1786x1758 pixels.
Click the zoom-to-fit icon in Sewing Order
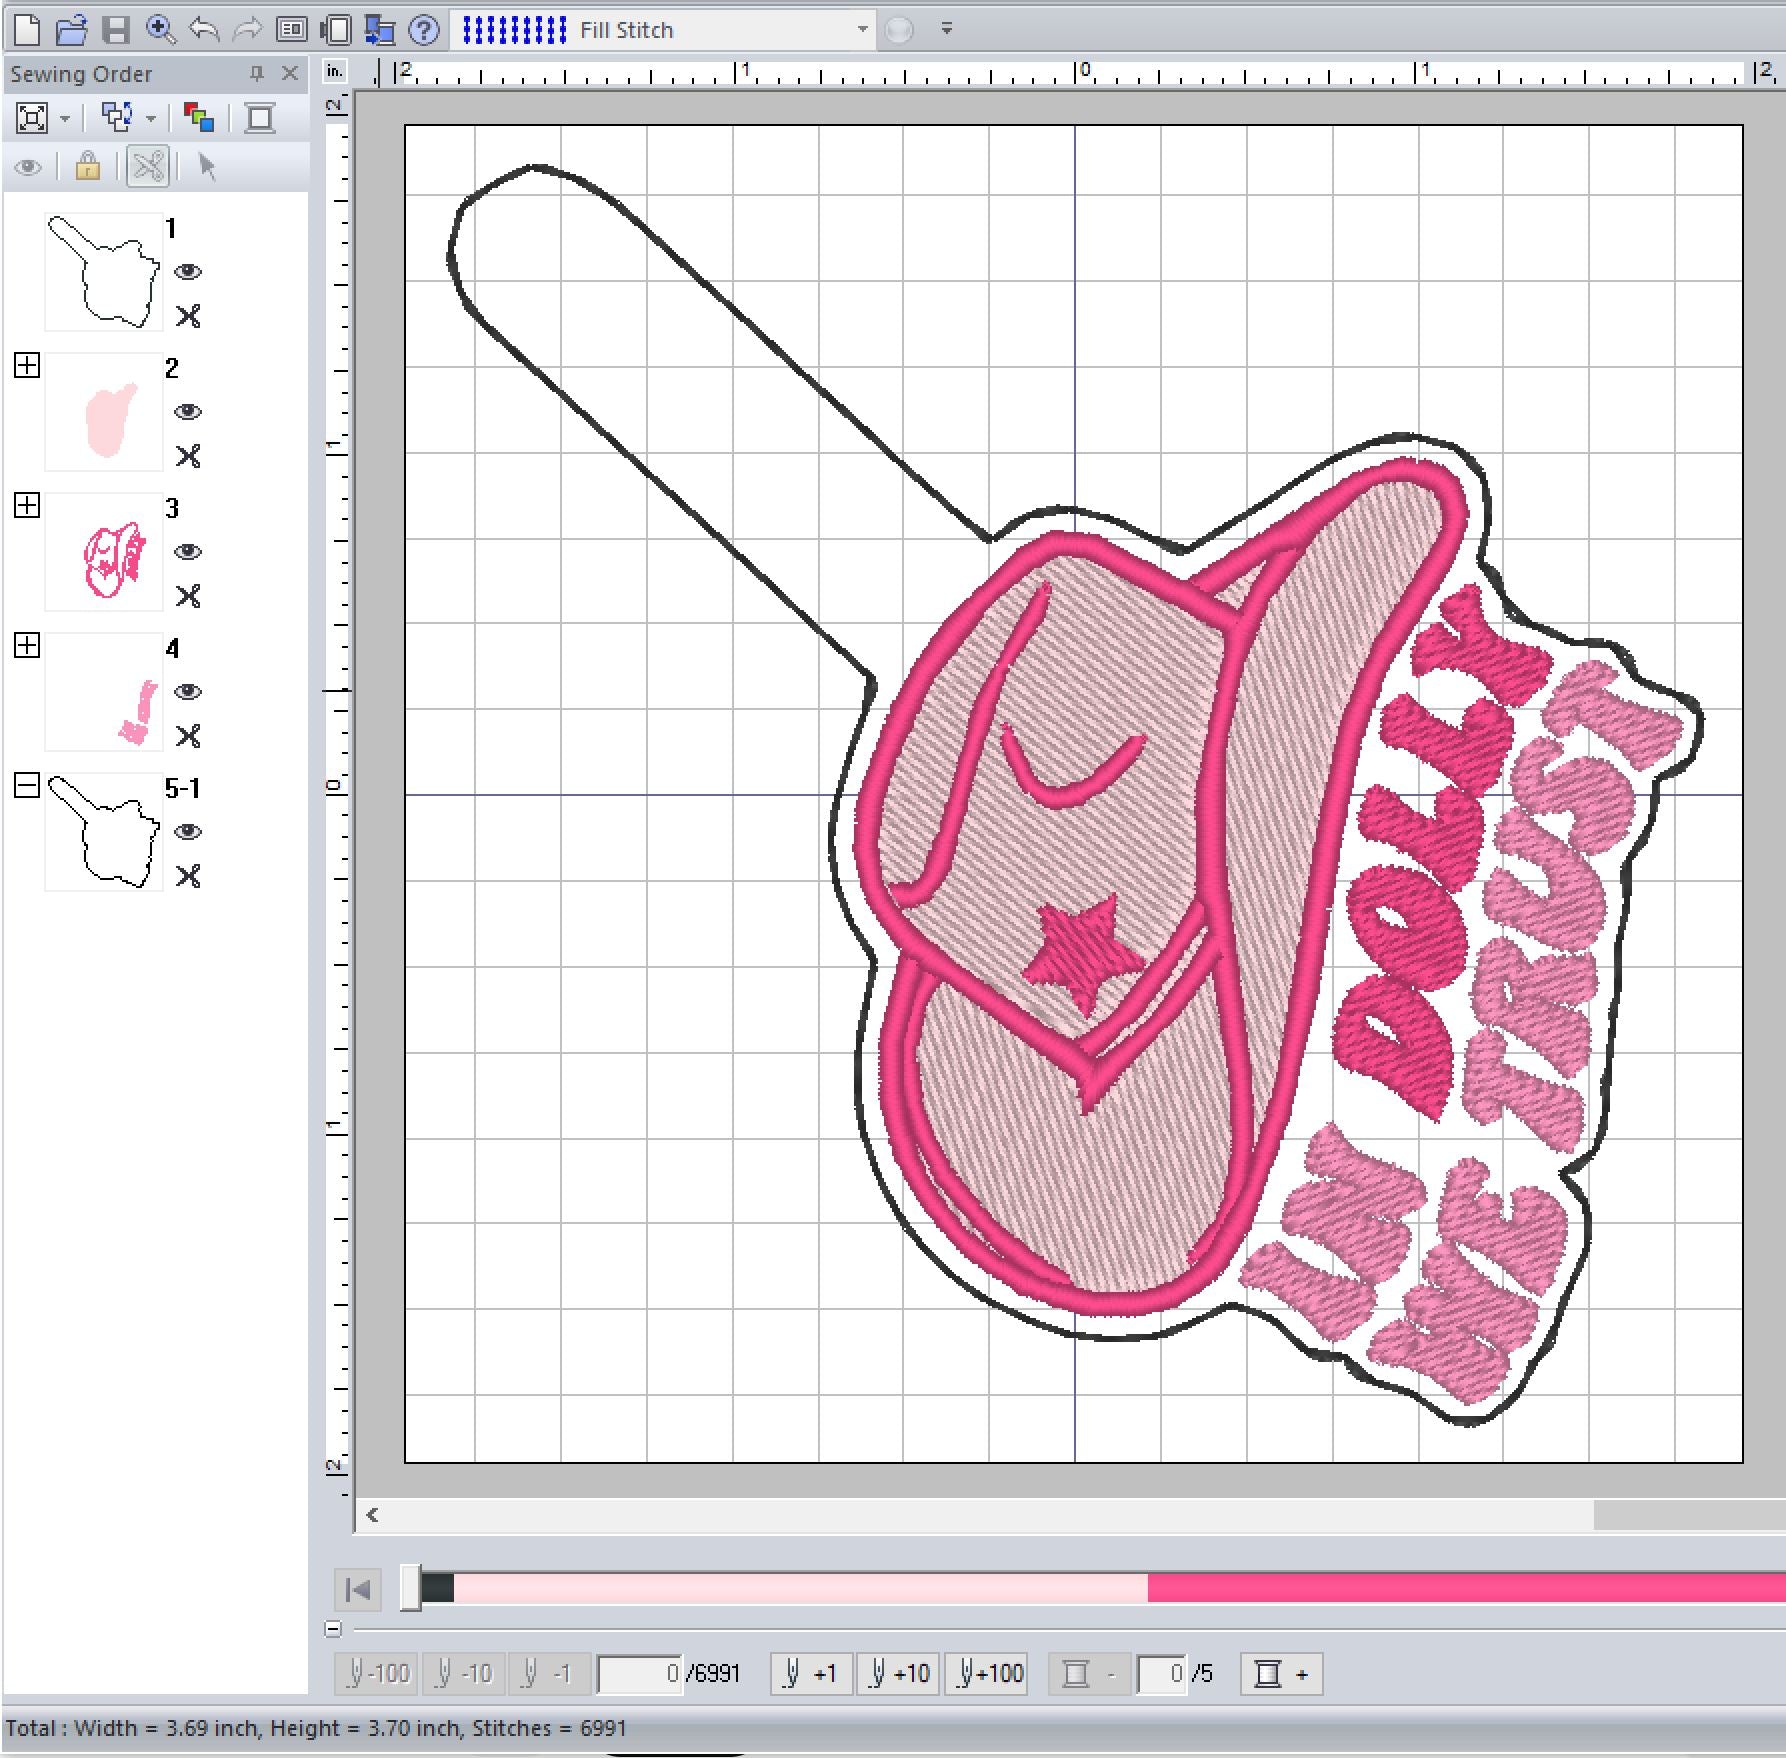32,118
